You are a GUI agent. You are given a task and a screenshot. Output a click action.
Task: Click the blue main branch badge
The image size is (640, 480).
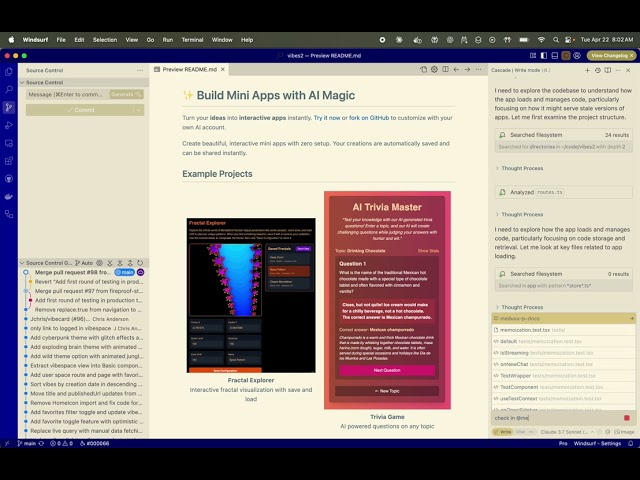click(124, 272)
